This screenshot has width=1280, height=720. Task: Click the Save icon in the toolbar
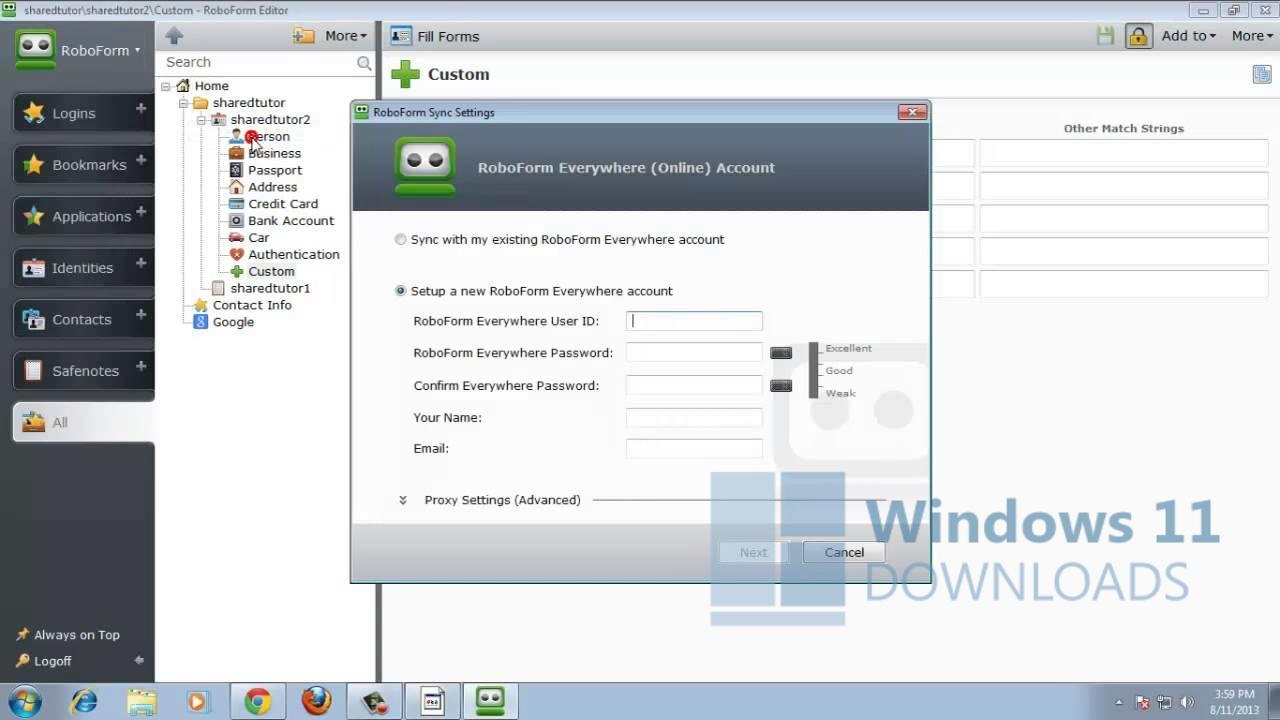1105,35
